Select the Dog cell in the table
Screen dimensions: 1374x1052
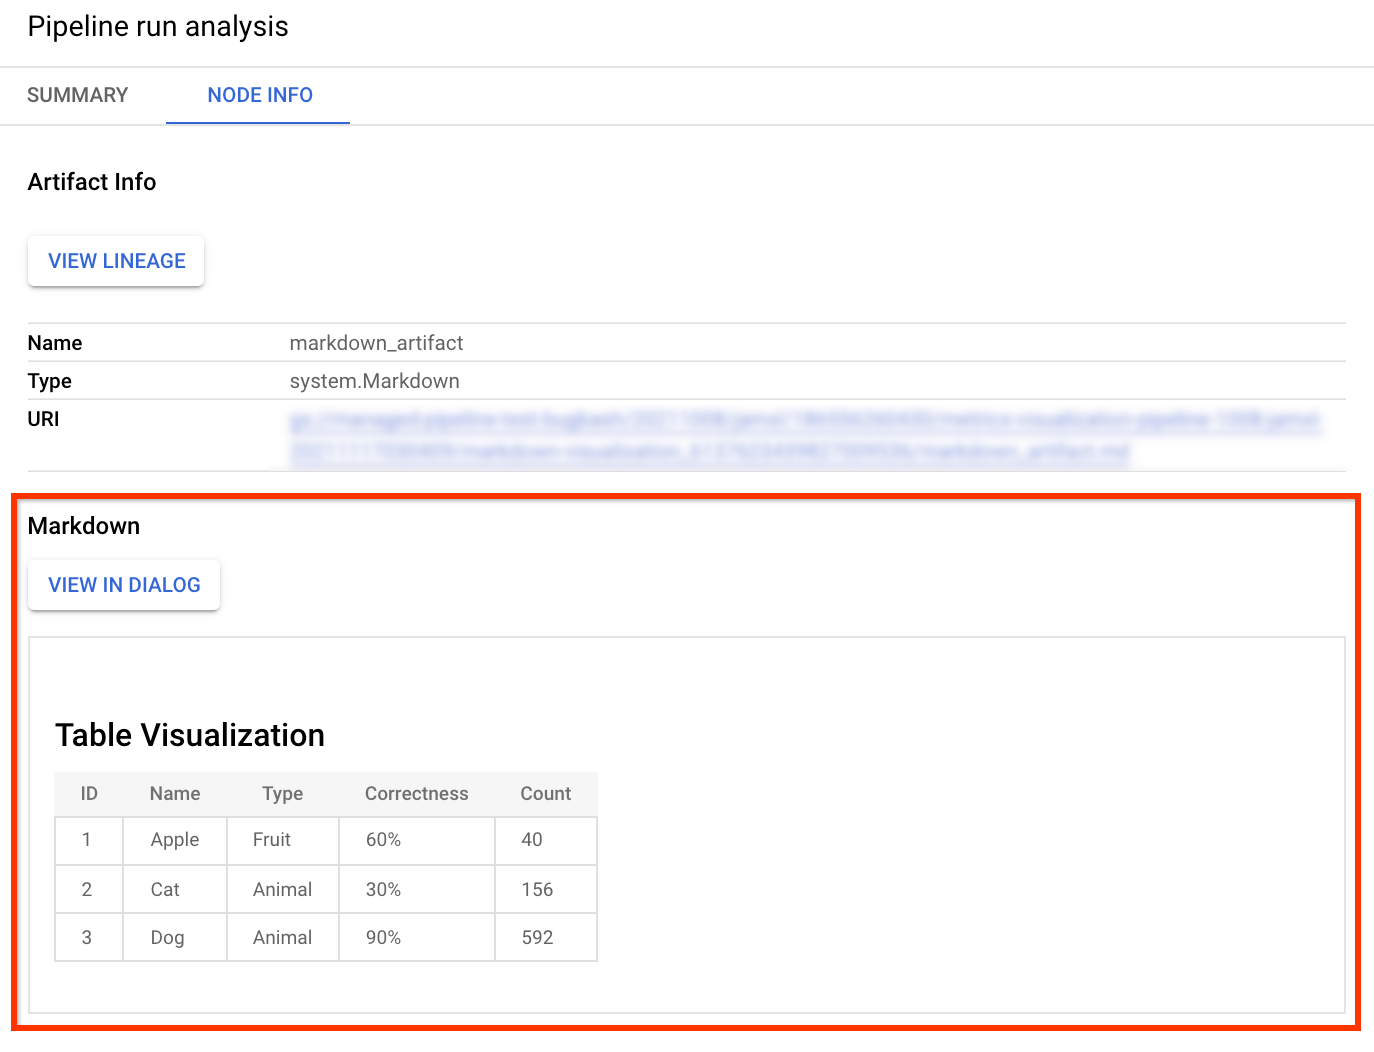(x=167, y=938)
